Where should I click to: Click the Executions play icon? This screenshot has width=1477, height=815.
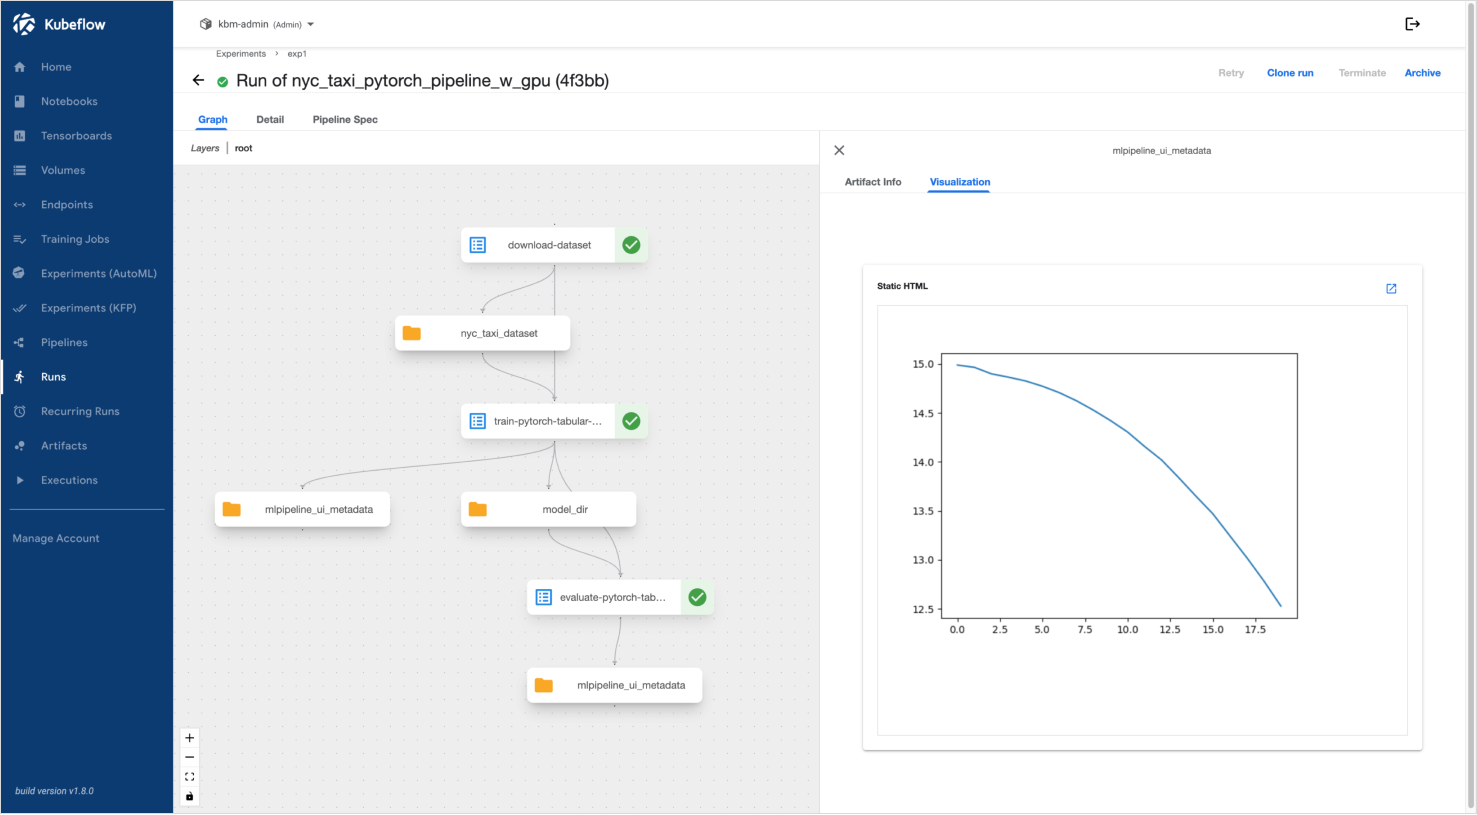(19, 480)
